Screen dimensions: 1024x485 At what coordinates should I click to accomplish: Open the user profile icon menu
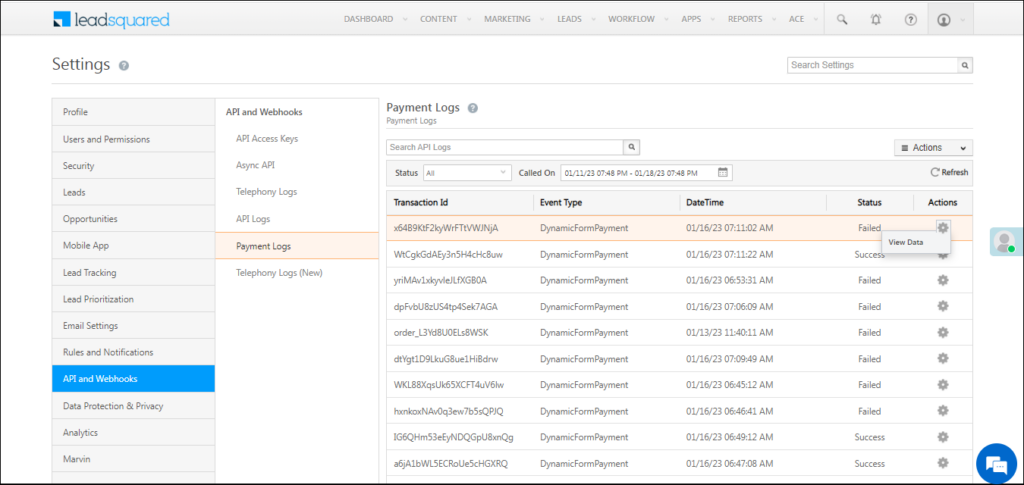pyautogui.click(x=950, y=20)
